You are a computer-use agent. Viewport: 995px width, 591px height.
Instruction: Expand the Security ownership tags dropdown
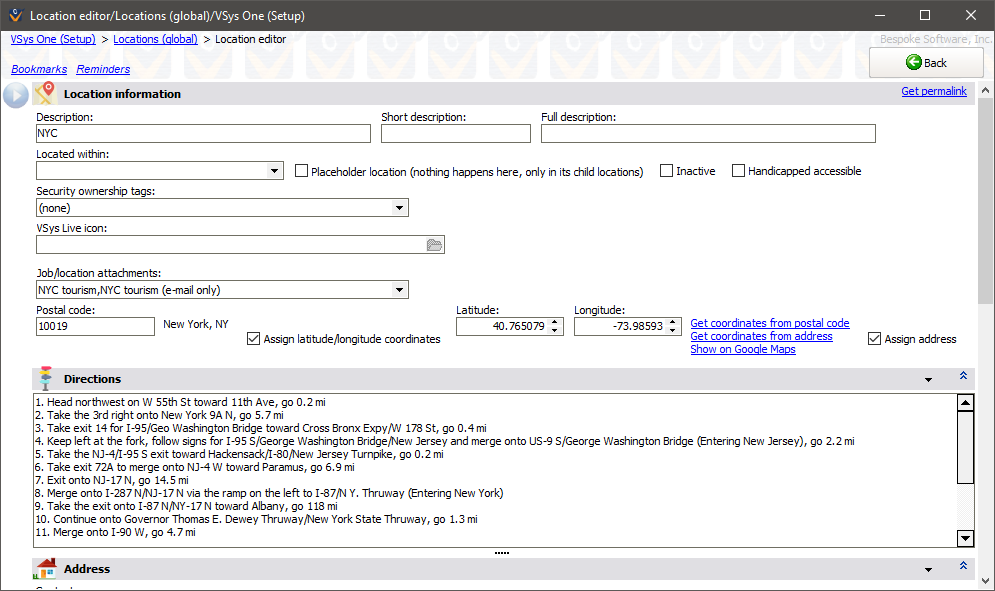pos(400,208)
